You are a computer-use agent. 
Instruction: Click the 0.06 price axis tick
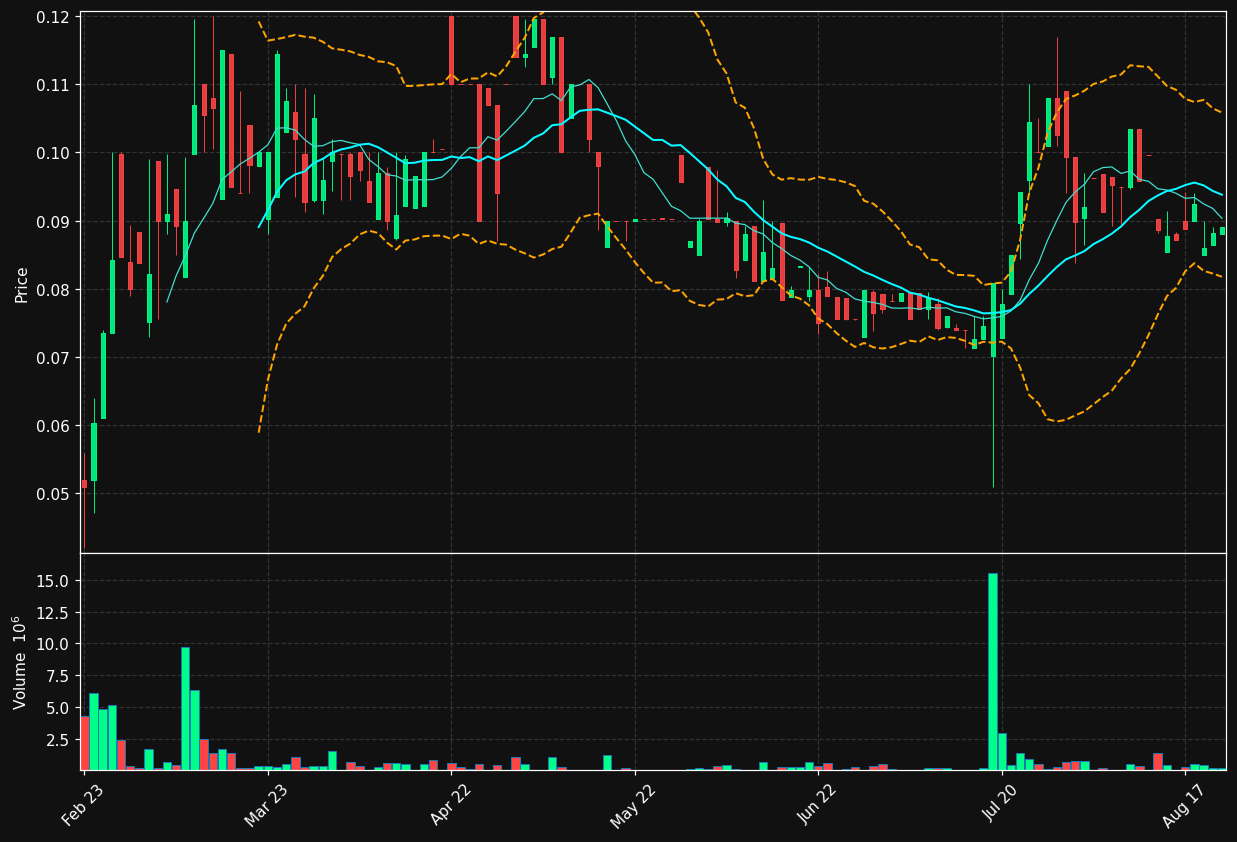[x=53, y=426]
